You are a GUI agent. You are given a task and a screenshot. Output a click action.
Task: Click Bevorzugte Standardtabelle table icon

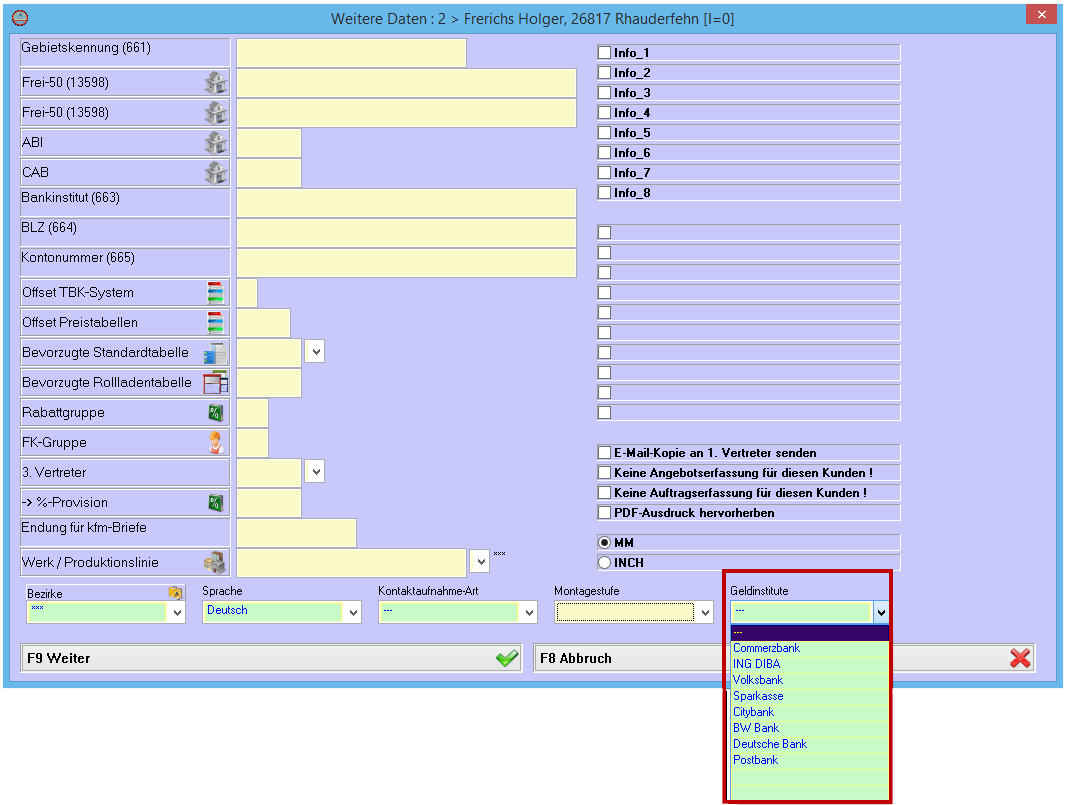point(216,353)
